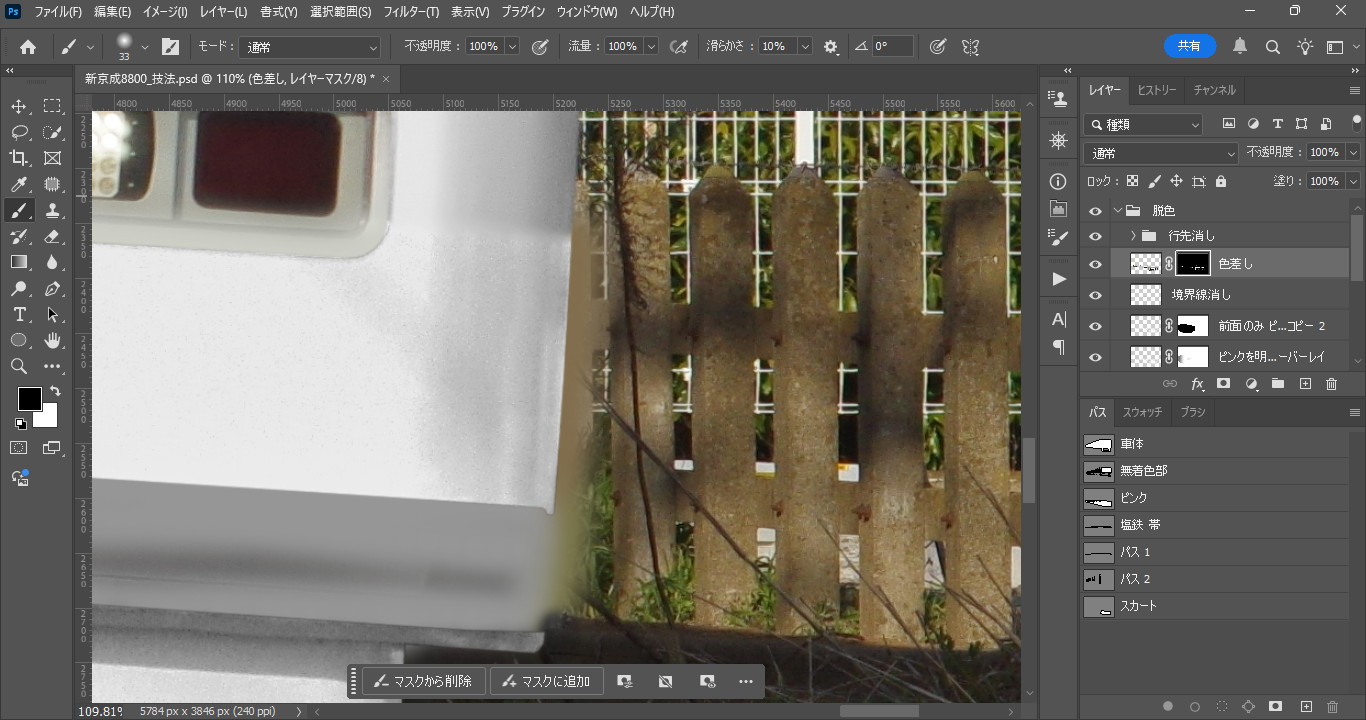1366x720 pixels.
Task: Select the Move tool
Action: coord(19,106)
